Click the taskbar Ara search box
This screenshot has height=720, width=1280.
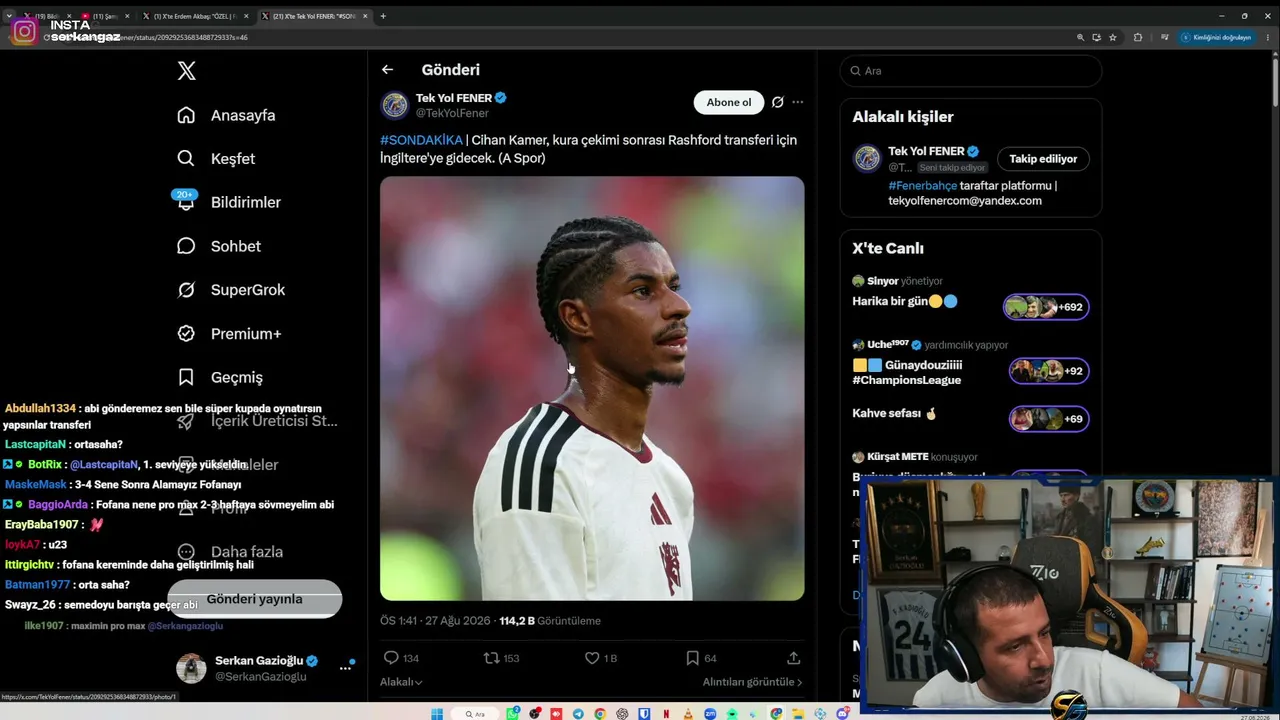point(475,714)
